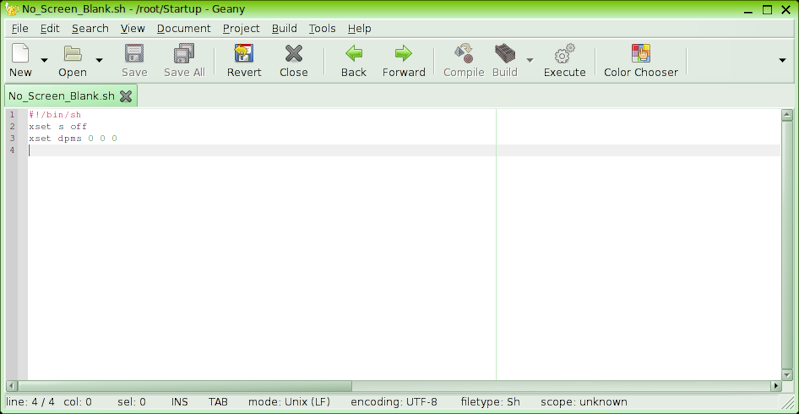Open the Help menu
Viewport: 799px width, 414px height.
tap(359, 29)
